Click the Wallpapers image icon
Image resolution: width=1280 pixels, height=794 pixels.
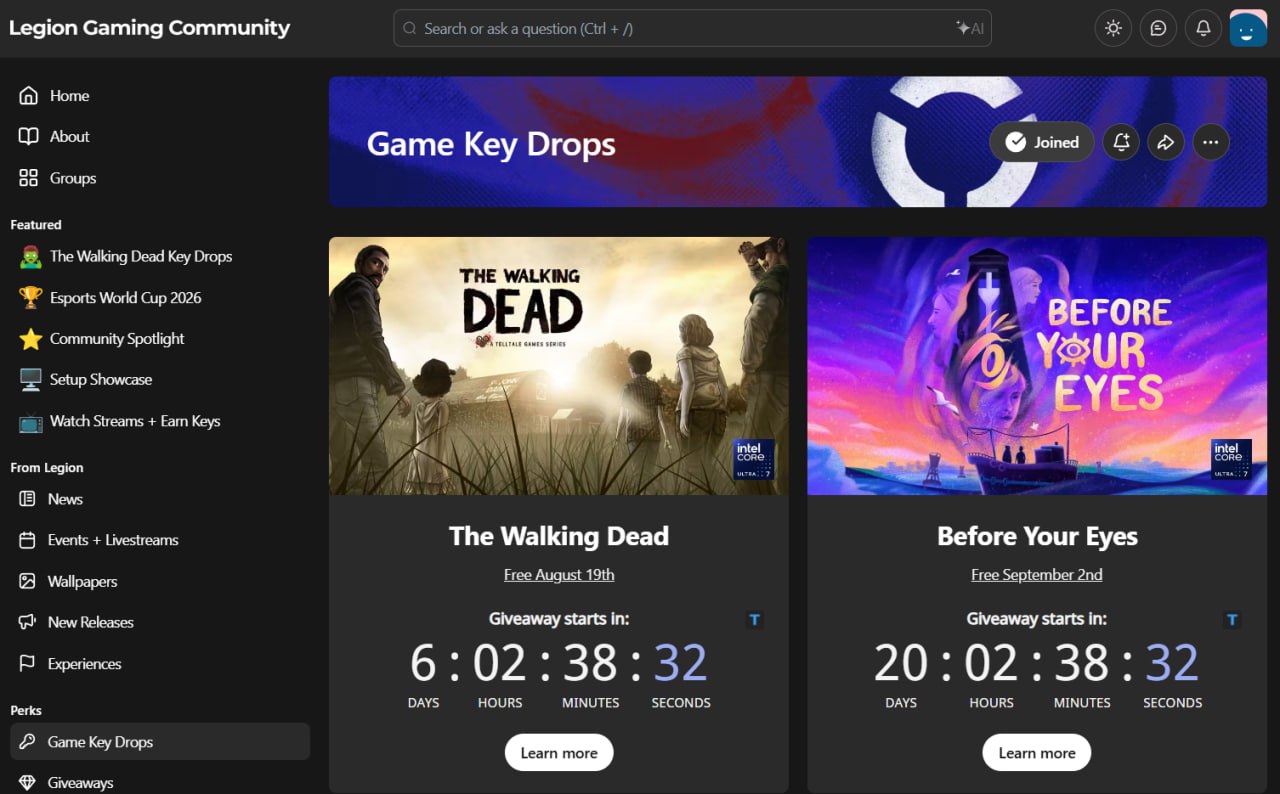click(28, 582)
